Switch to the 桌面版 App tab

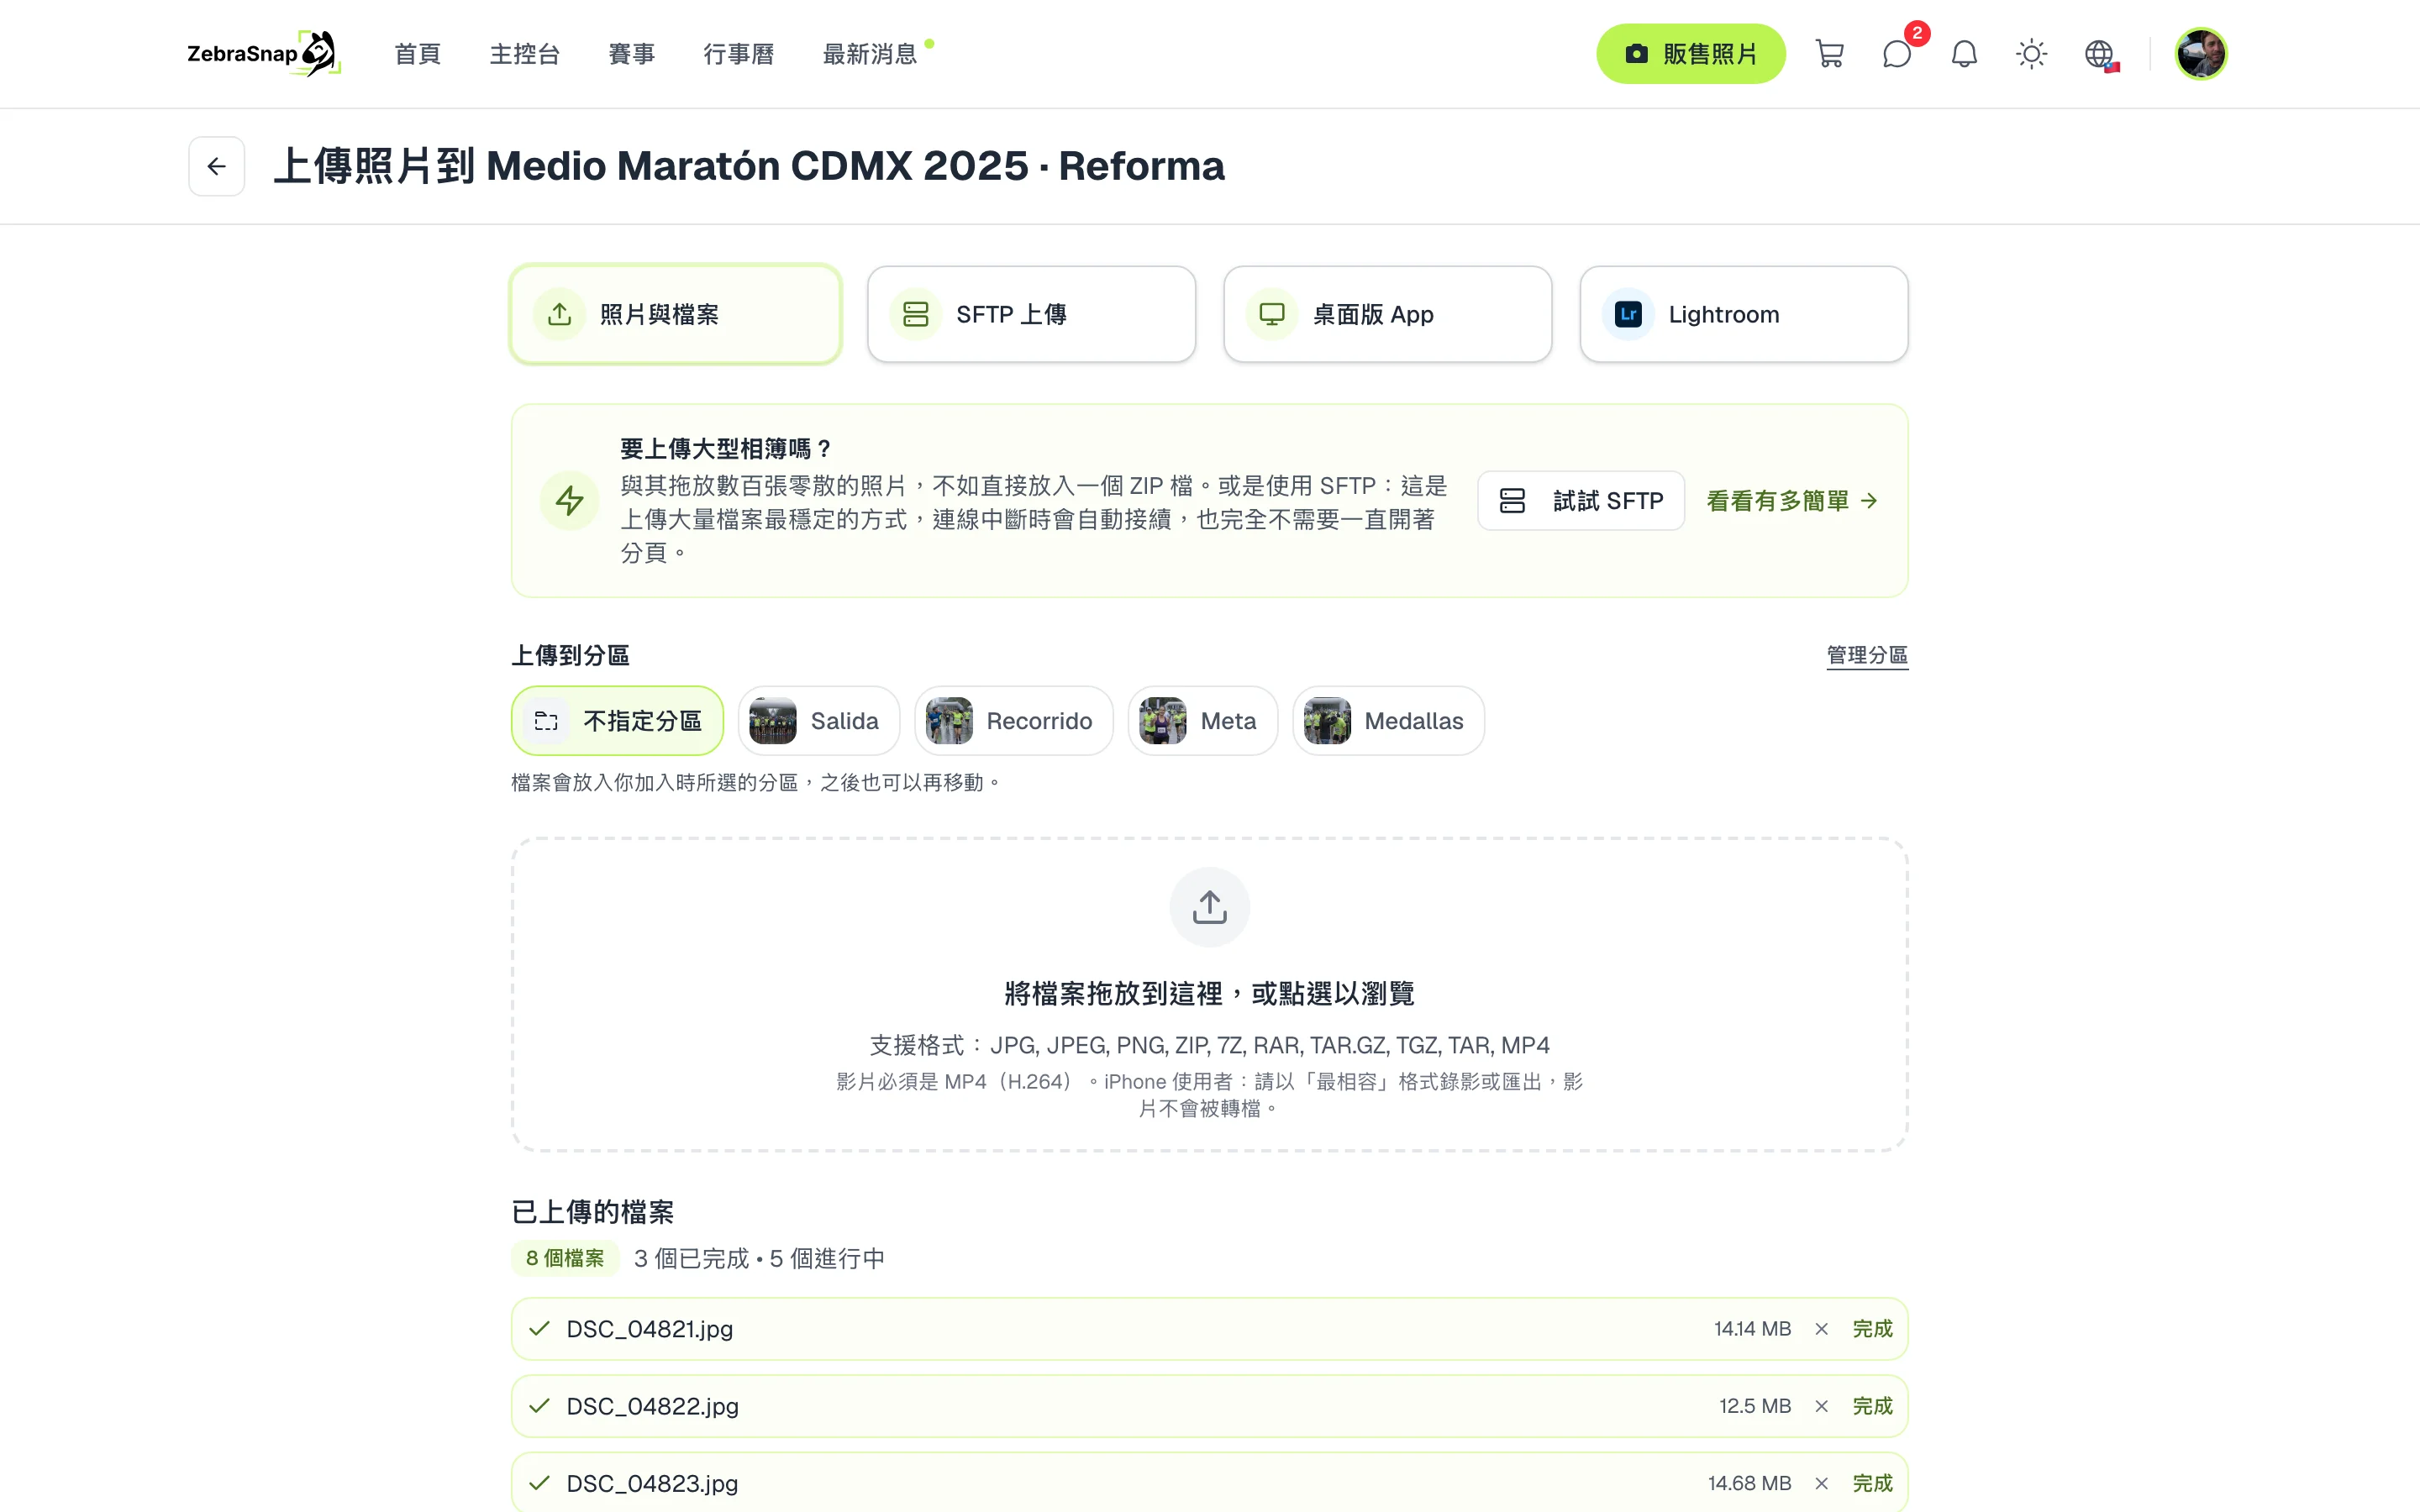pyautogui.click(x=1388, y=314)
